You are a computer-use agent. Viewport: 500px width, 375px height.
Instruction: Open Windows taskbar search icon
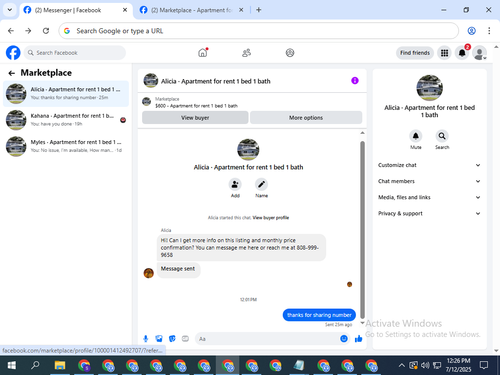[x=35, y=366]
